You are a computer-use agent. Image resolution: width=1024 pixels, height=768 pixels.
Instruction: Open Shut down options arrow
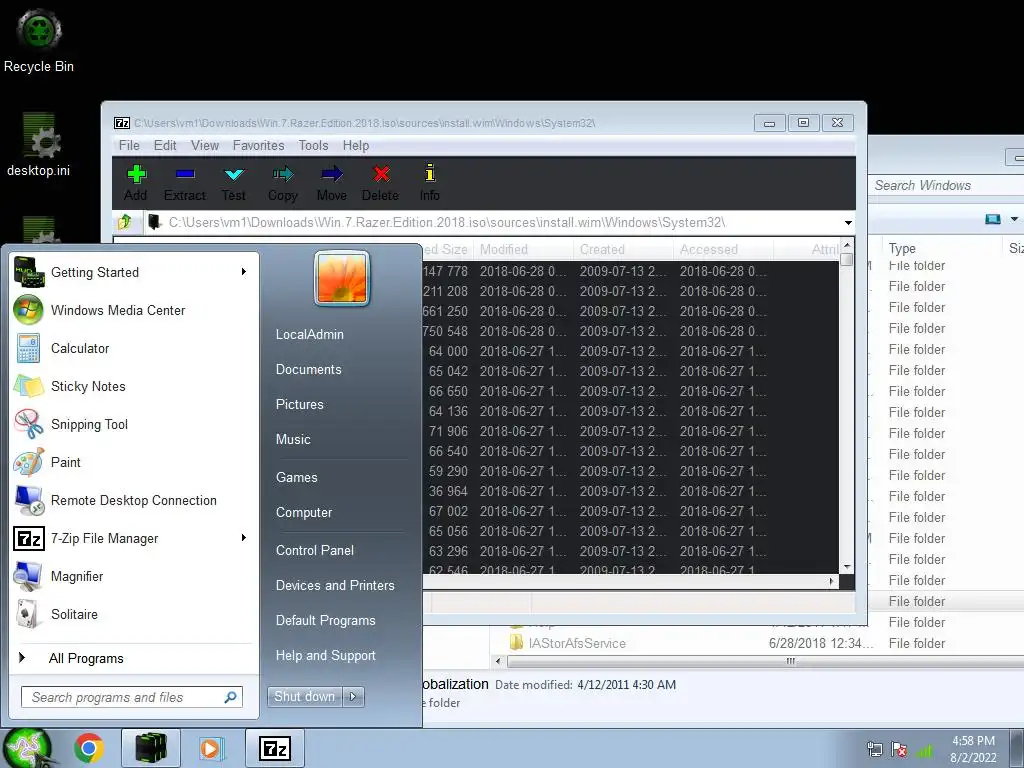point(353,697)
